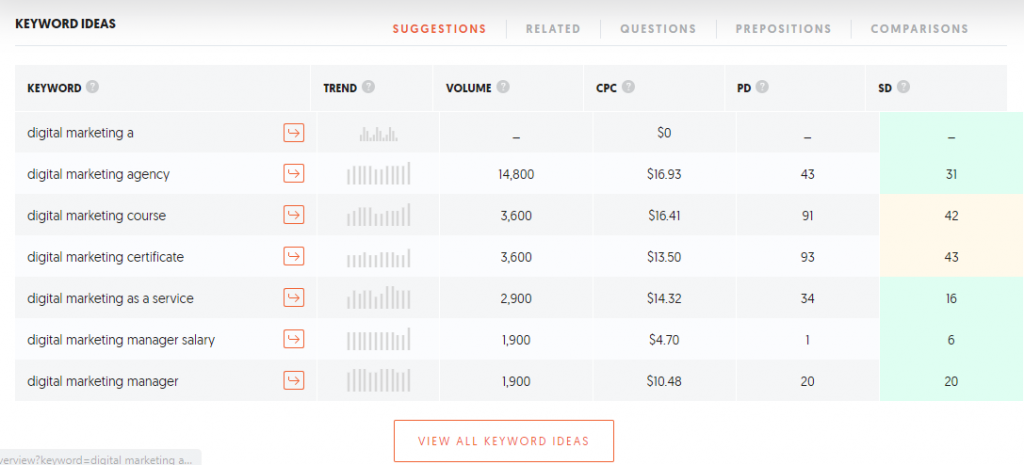
Task: Open arrow icon for digital marketing course
Action: [294, 215]
